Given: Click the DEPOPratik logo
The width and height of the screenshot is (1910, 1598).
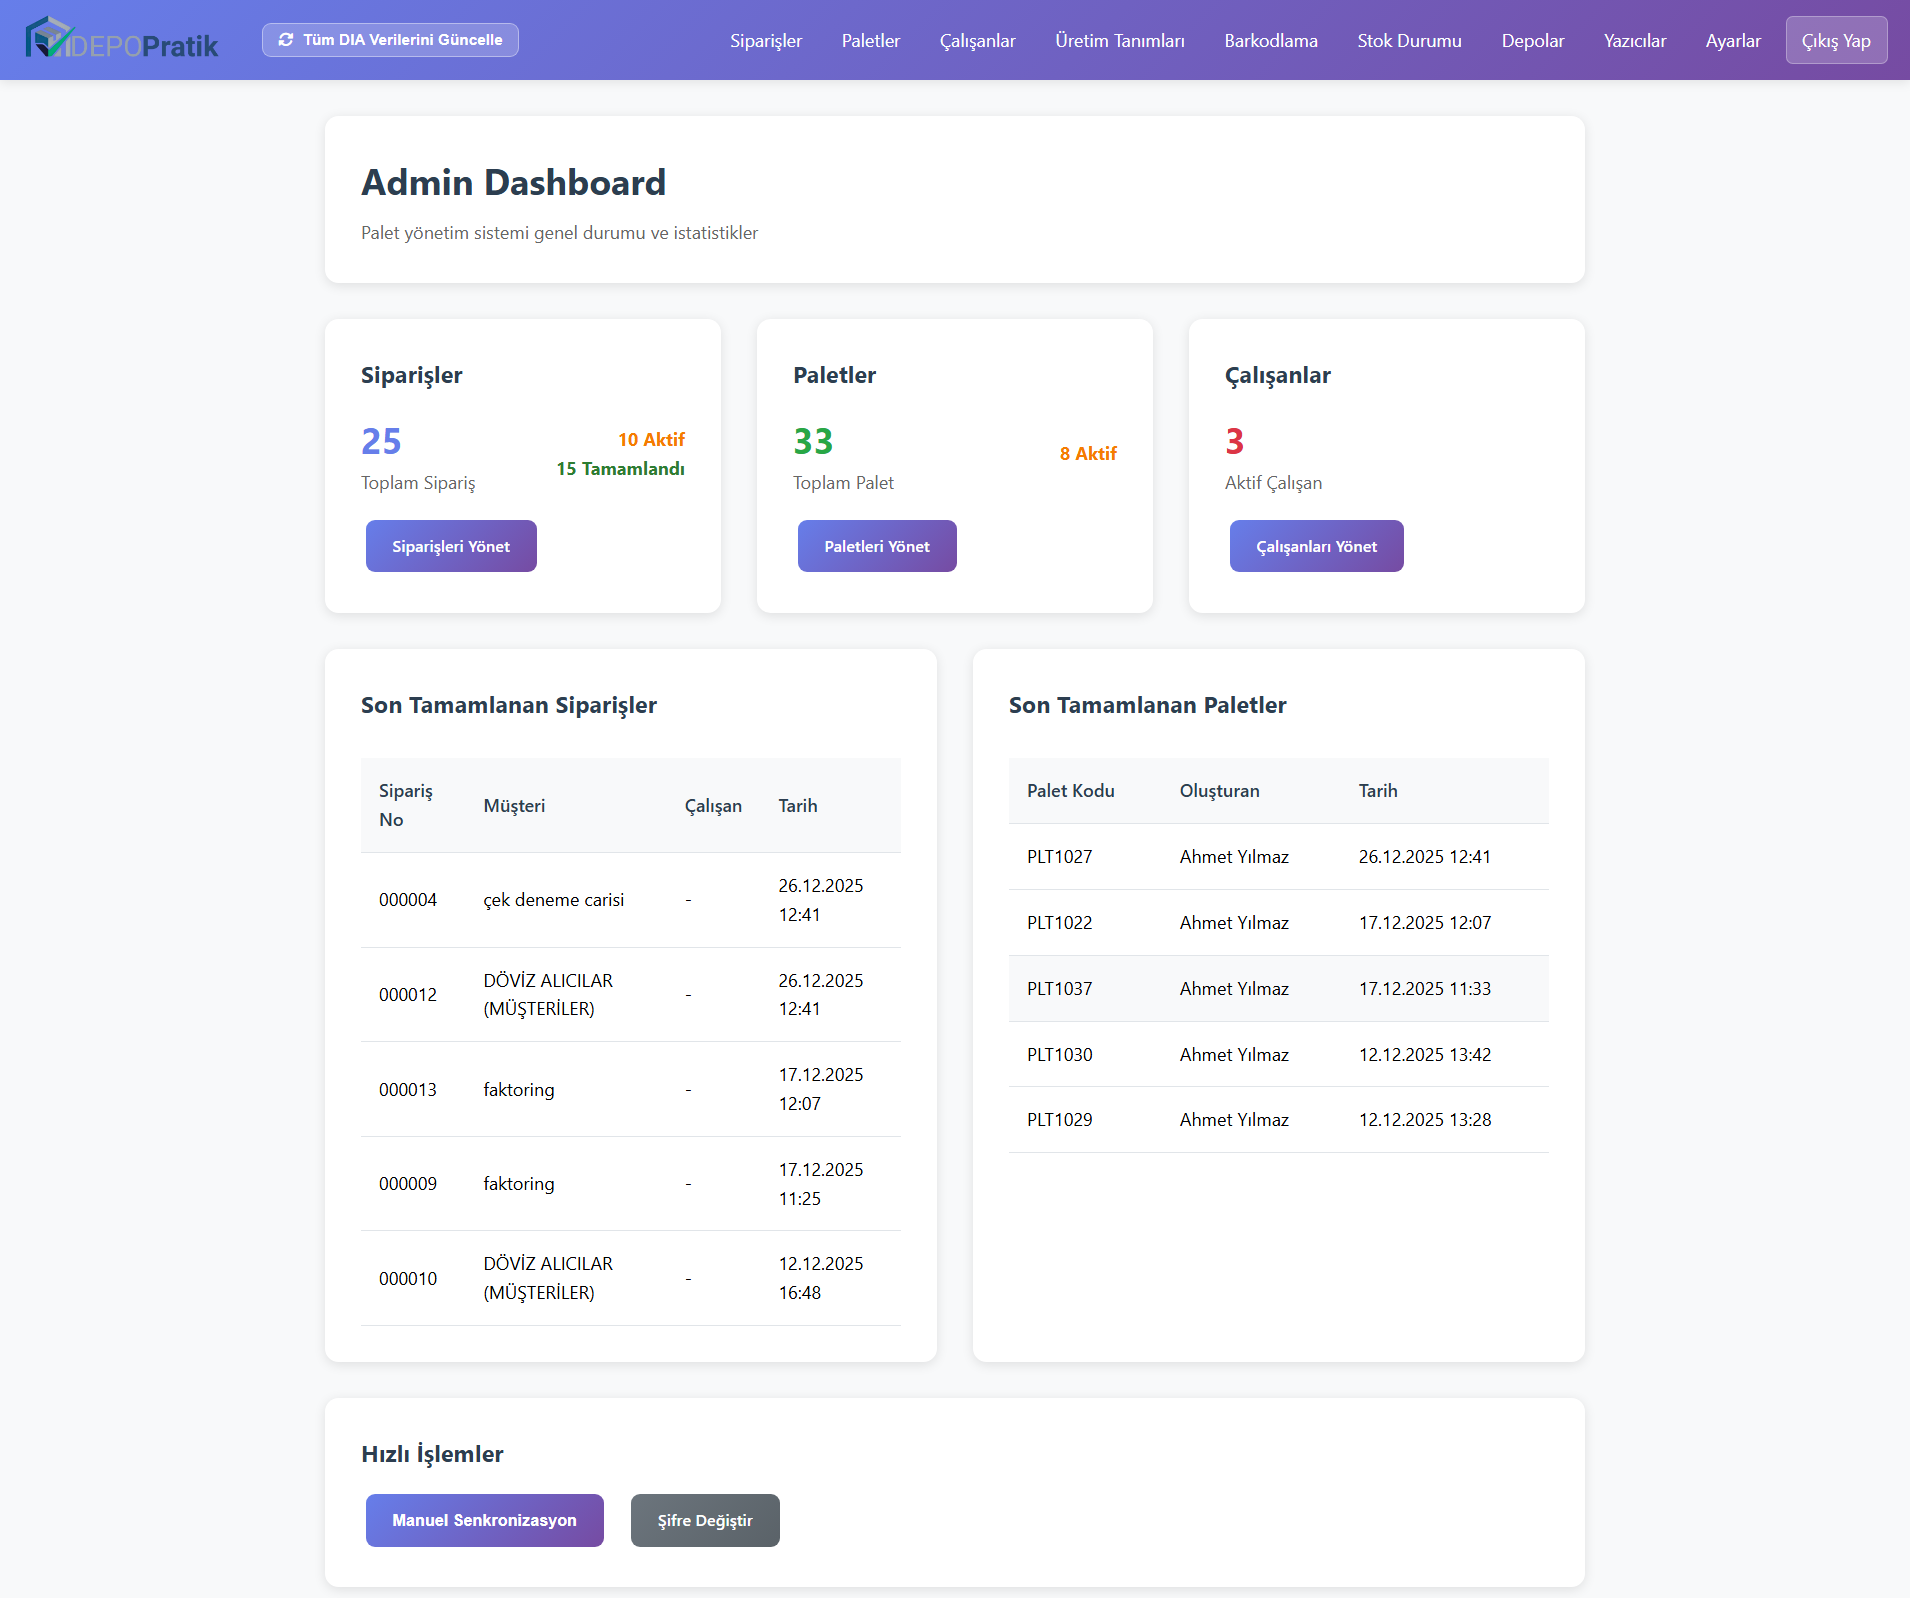Looking at the screenshot, I should click(x=120, y=40).
